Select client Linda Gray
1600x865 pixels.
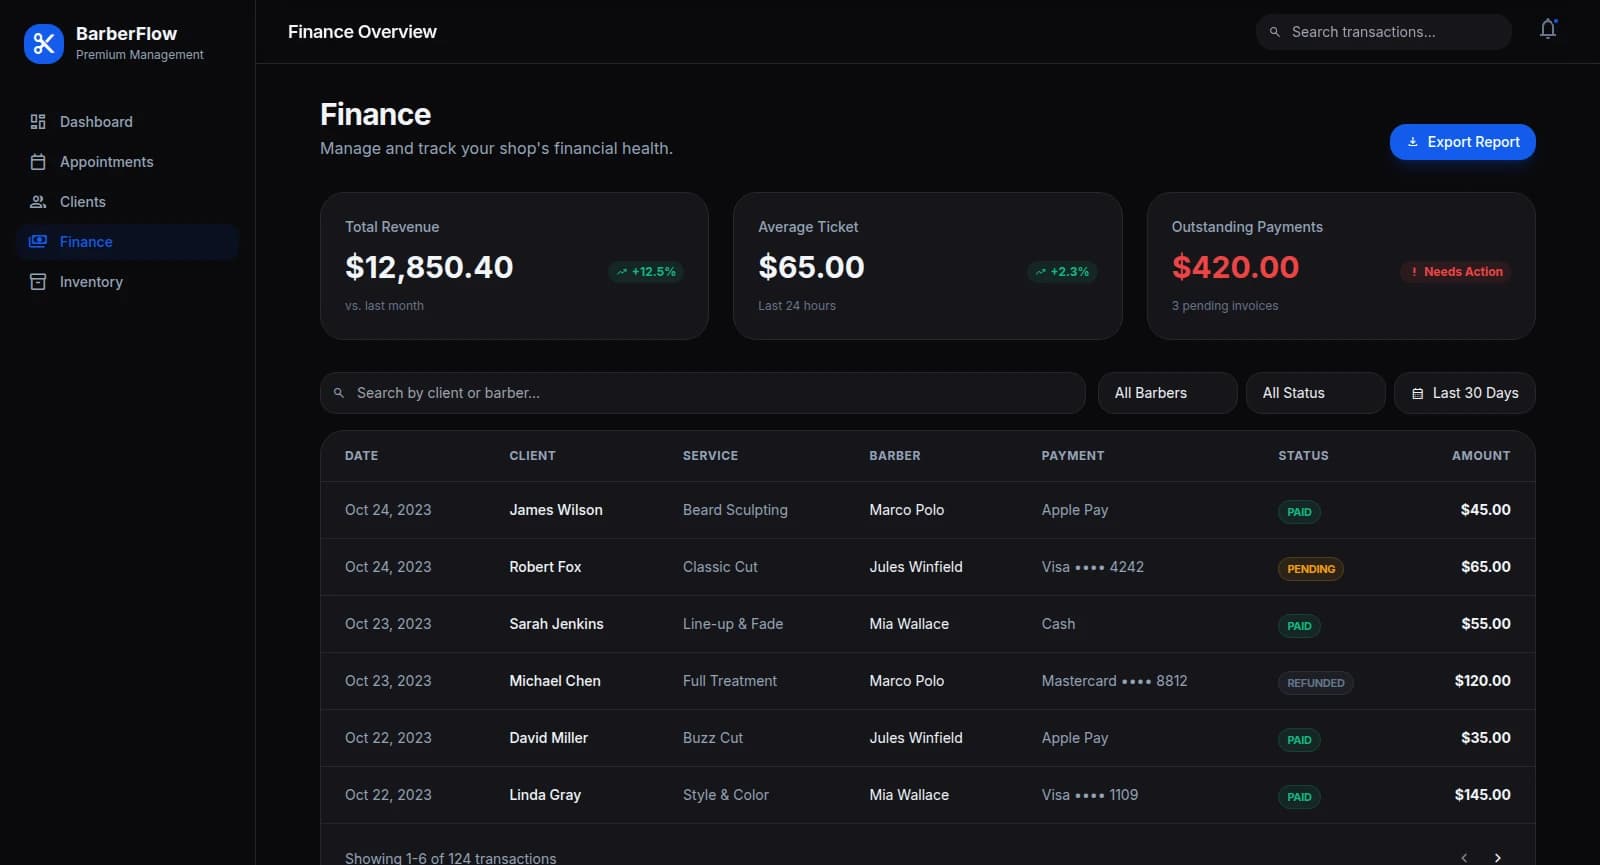point(545,795)
